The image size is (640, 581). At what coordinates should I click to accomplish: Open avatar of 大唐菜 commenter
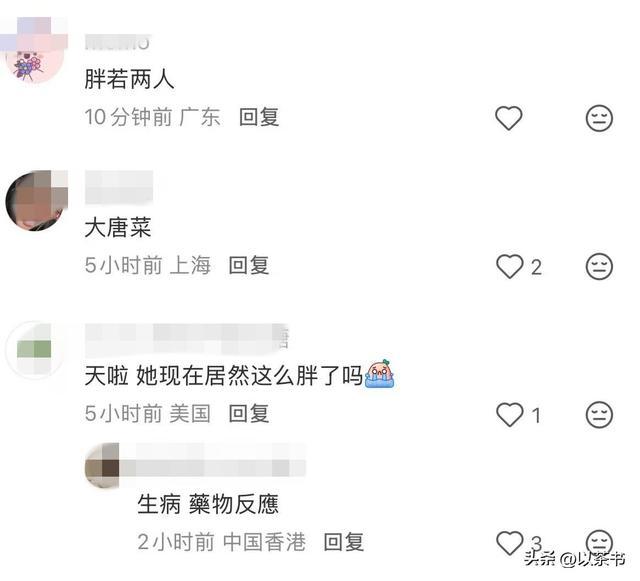[x=36, y=201]
